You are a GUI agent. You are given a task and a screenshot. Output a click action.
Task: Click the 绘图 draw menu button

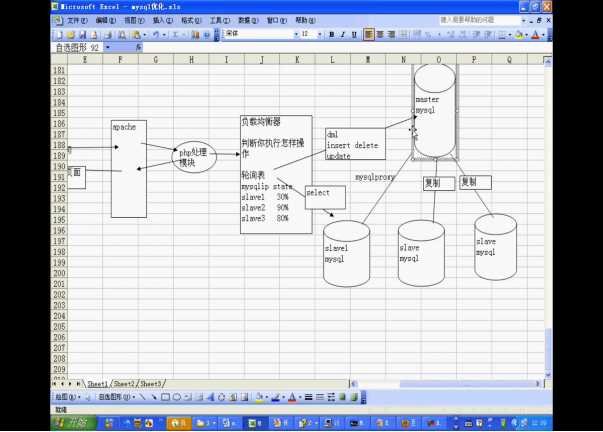pos(66,397)
